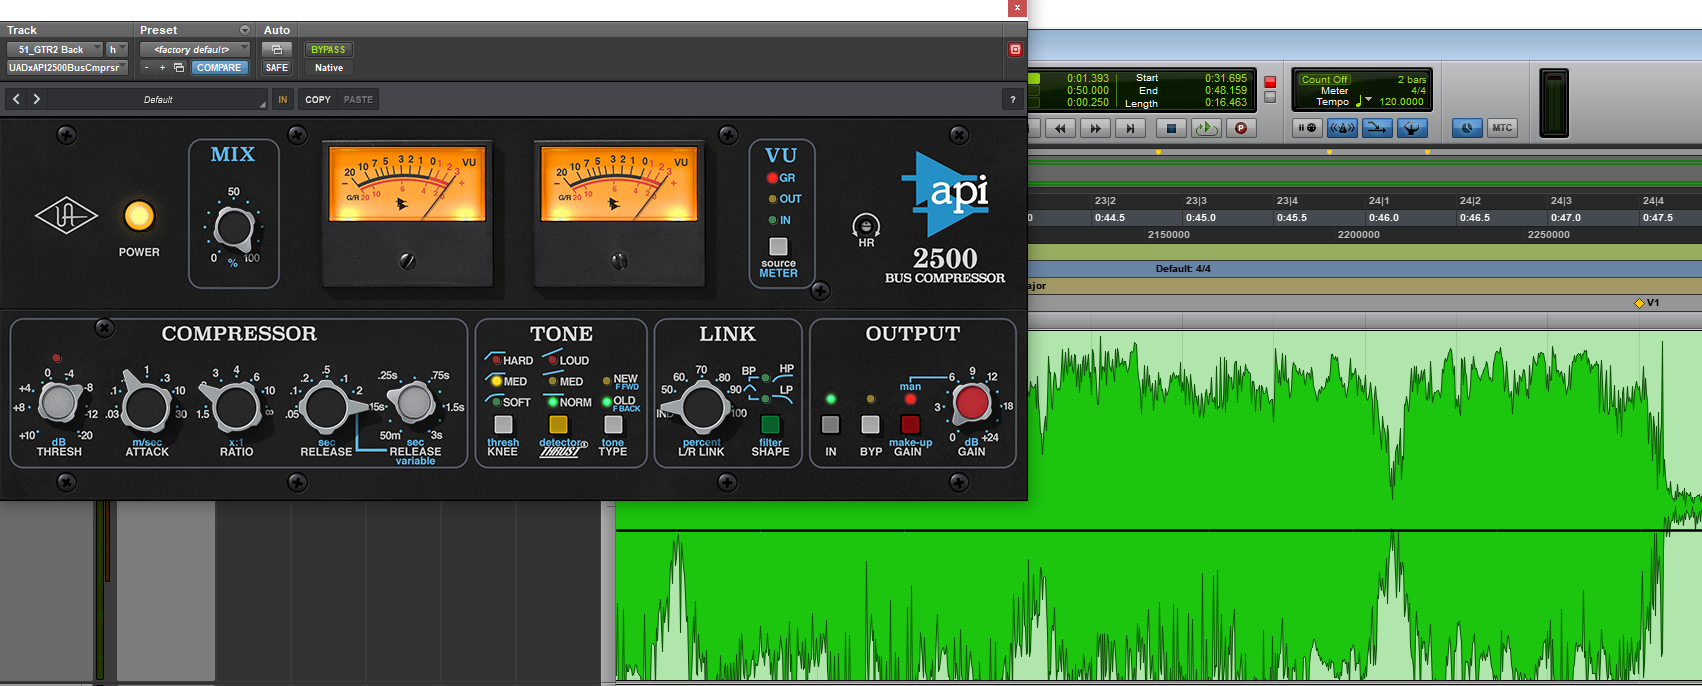Click the red selection indicator beside Start time
1702x686 pixels.
(1270, 82)
